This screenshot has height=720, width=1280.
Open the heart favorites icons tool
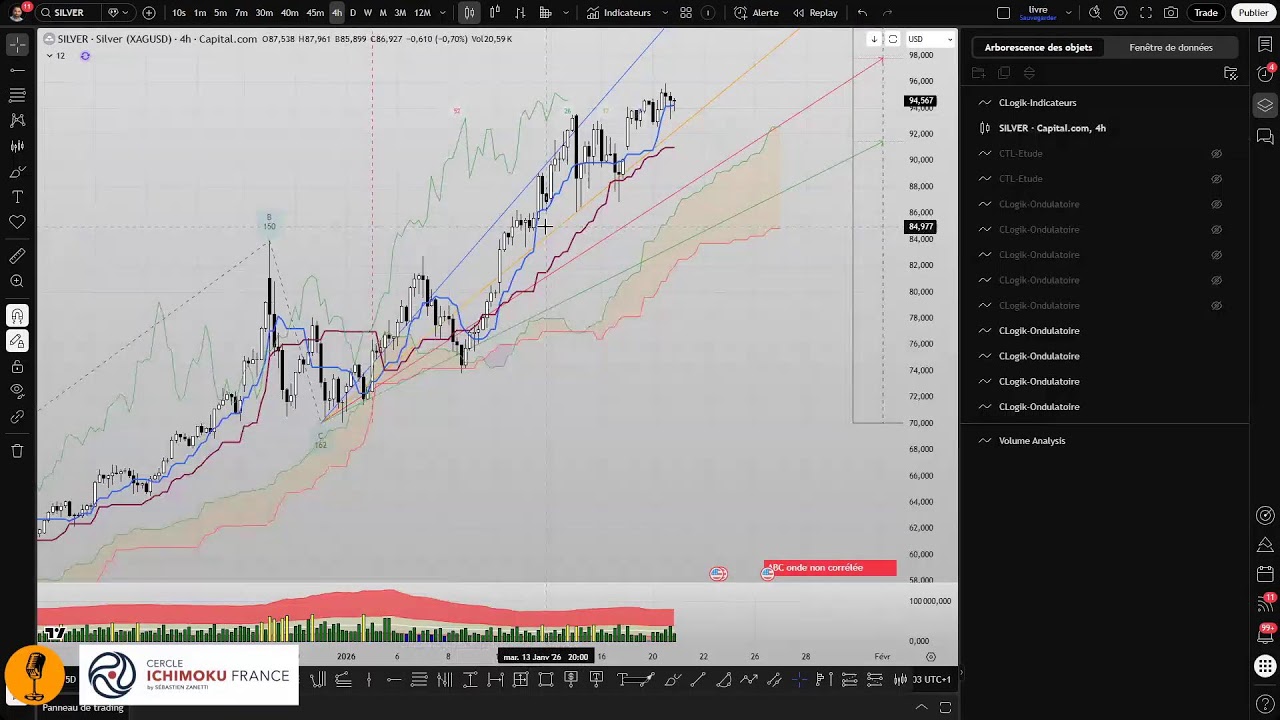pyautogui.click(x=17, y=222)
